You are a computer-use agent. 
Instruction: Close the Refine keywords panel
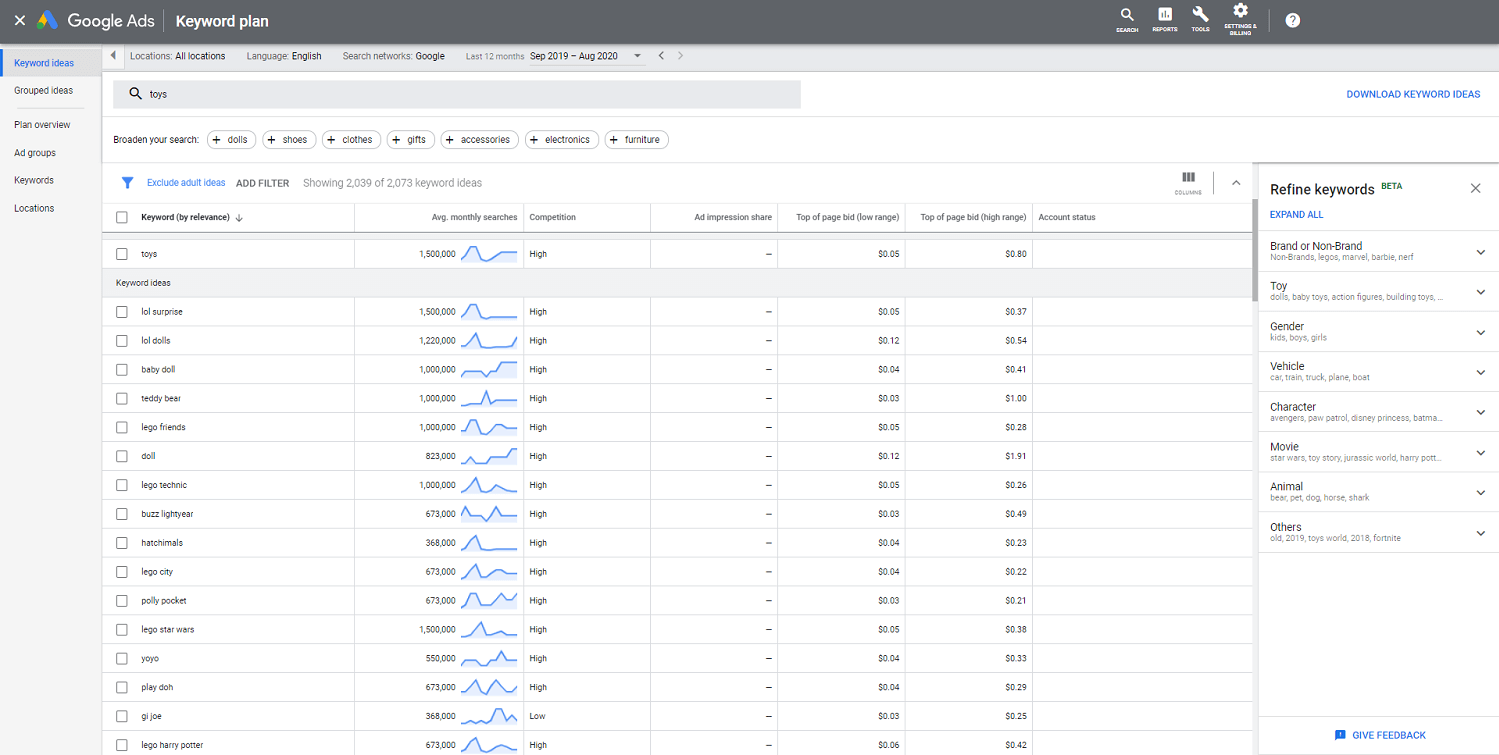pyautogui.click(x=1475, y=188)
